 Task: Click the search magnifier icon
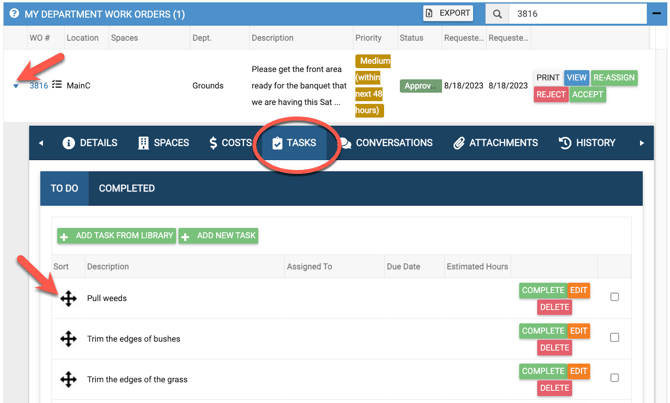coord(497,14)
